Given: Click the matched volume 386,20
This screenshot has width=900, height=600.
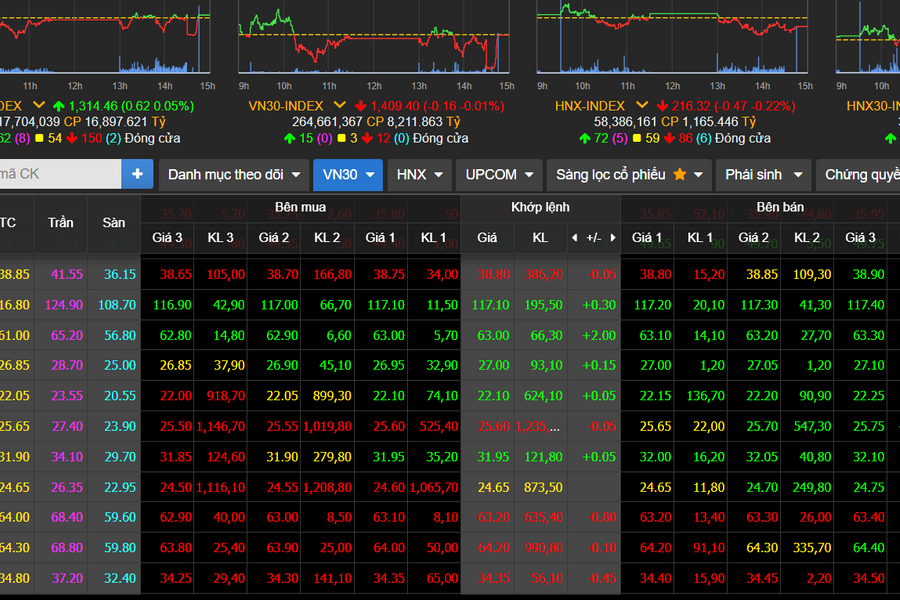Looking at the screenshot, I should pyautogui.click(x=543, y=274).
